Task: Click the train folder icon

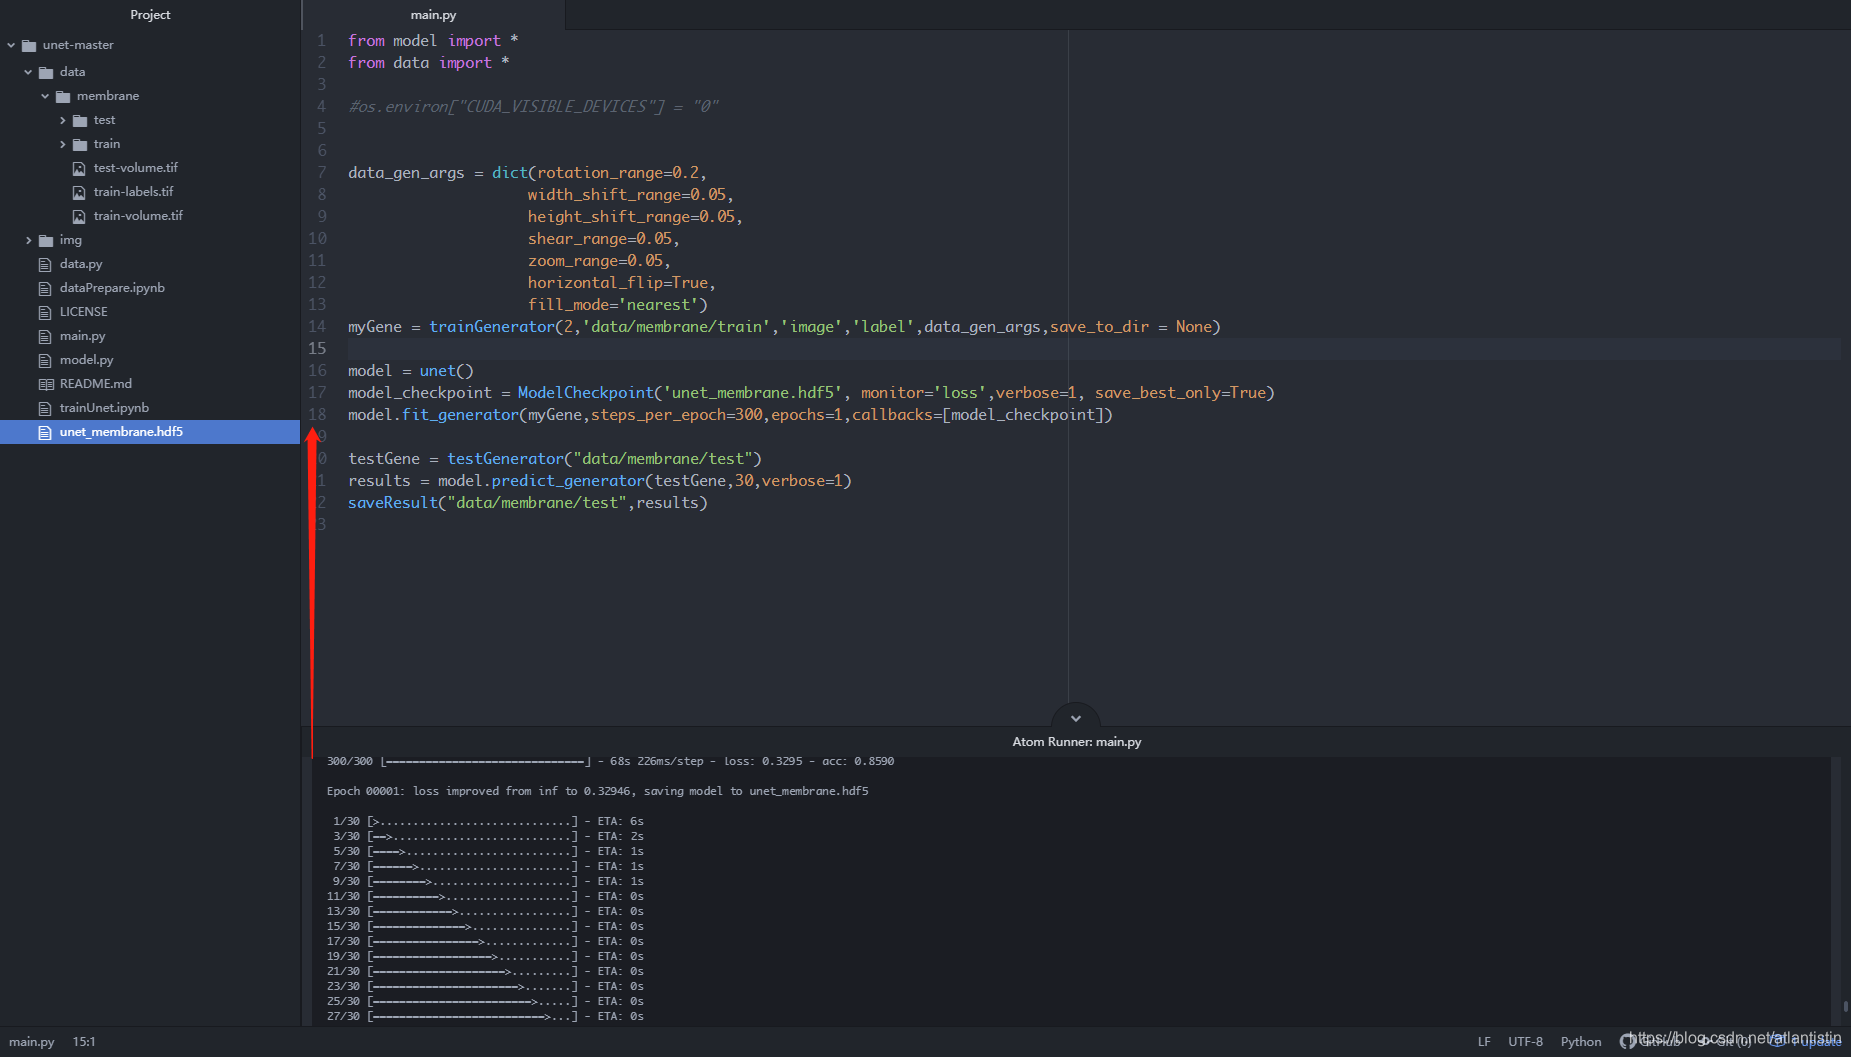Action: (80, 144)
